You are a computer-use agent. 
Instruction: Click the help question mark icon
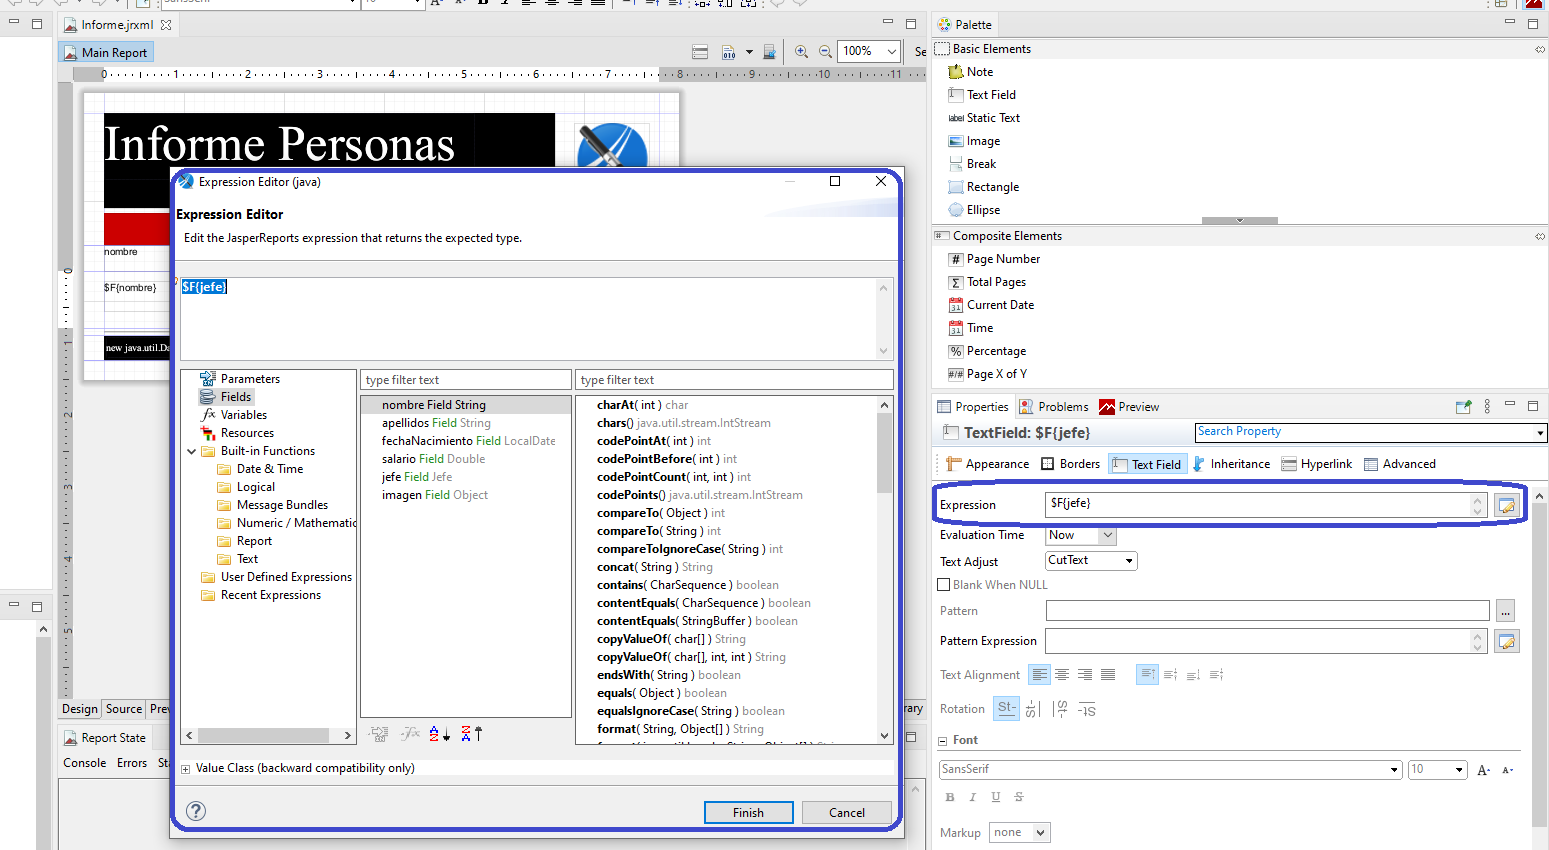click(197, 811)
